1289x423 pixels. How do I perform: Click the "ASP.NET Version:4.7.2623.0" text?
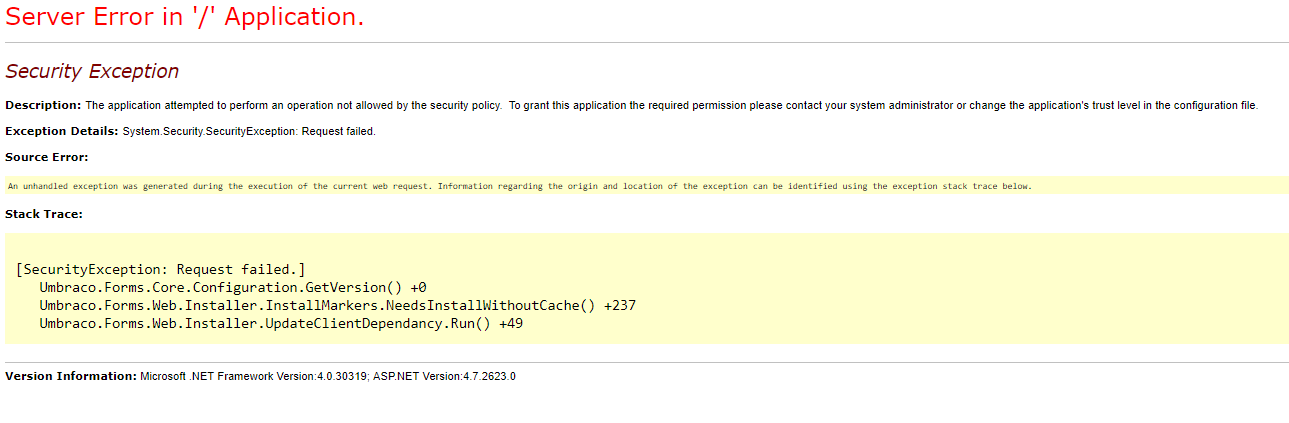[445, 376]
